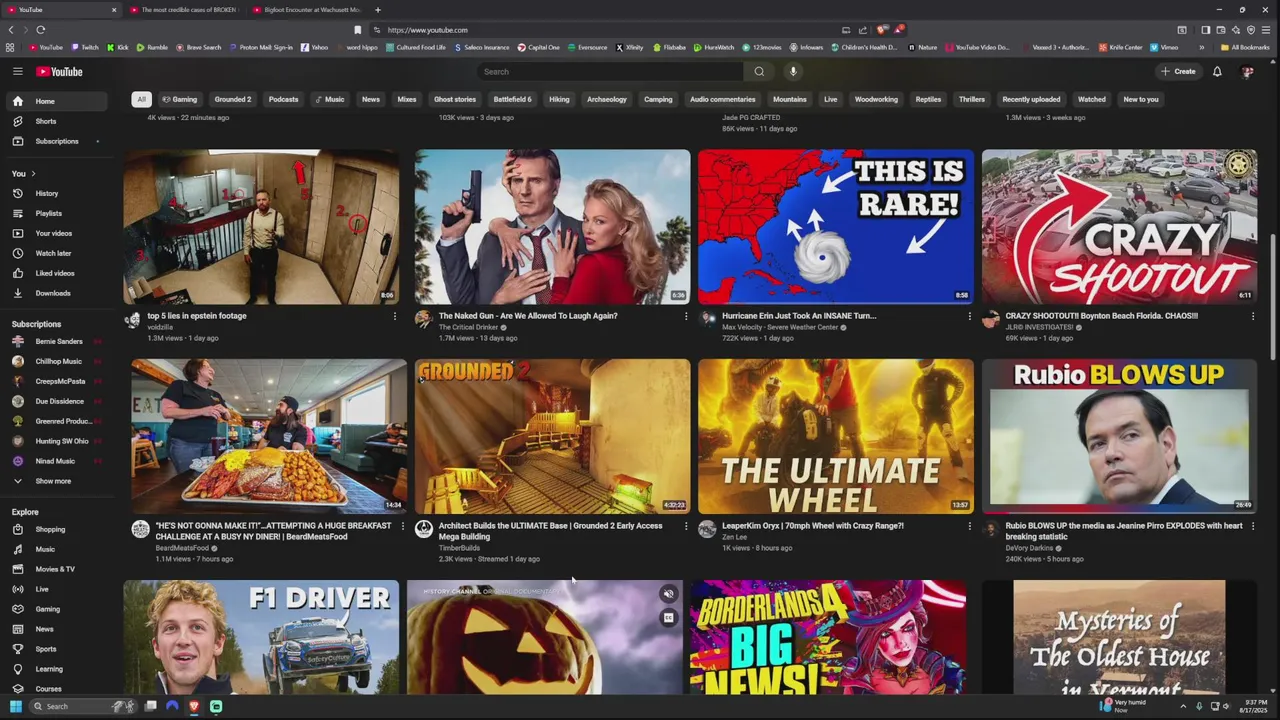Click the Create button
This screenshot has width=1280, height=720.
(x=1178, y=71)
